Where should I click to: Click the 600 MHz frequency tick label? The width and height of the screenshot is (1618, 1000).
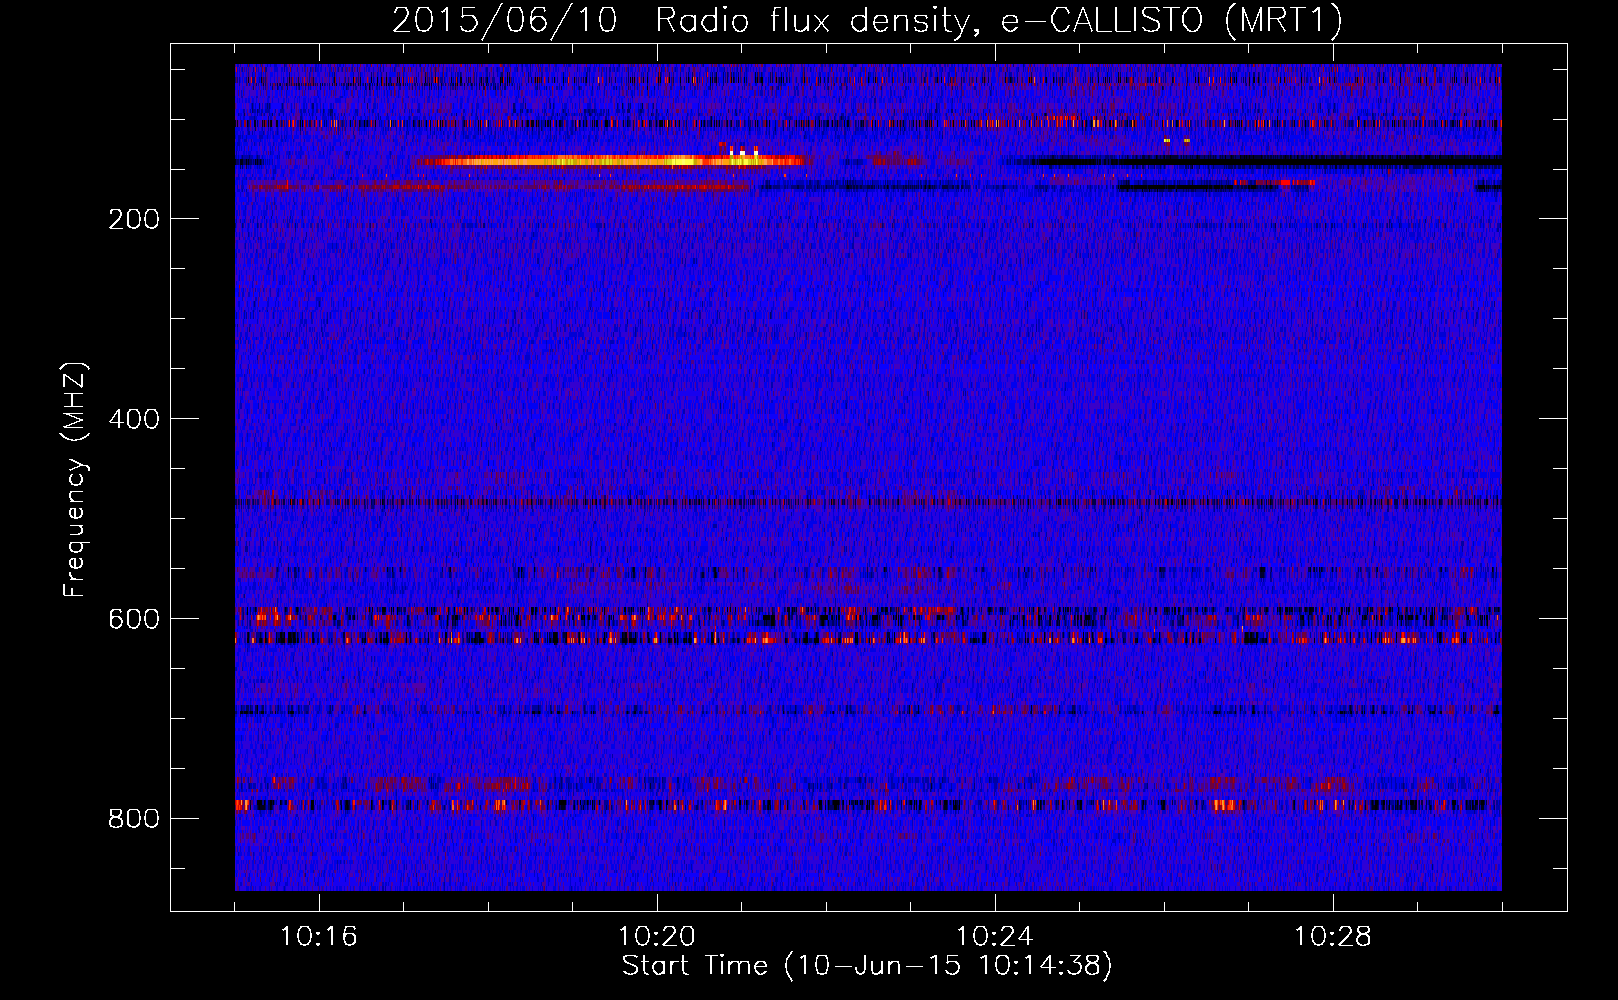[x=134, y=619]
